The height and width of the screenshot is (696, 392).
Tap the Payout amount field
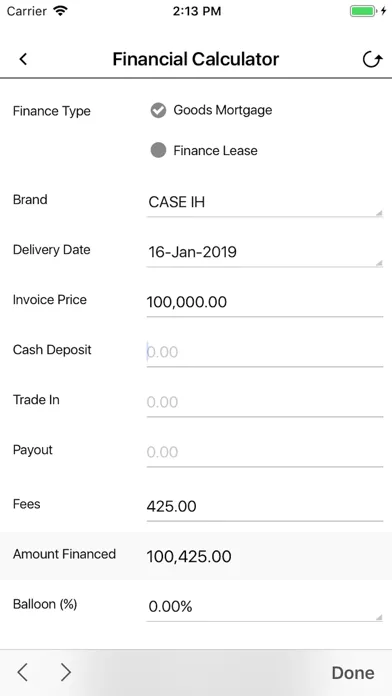[x=265, y=453]
